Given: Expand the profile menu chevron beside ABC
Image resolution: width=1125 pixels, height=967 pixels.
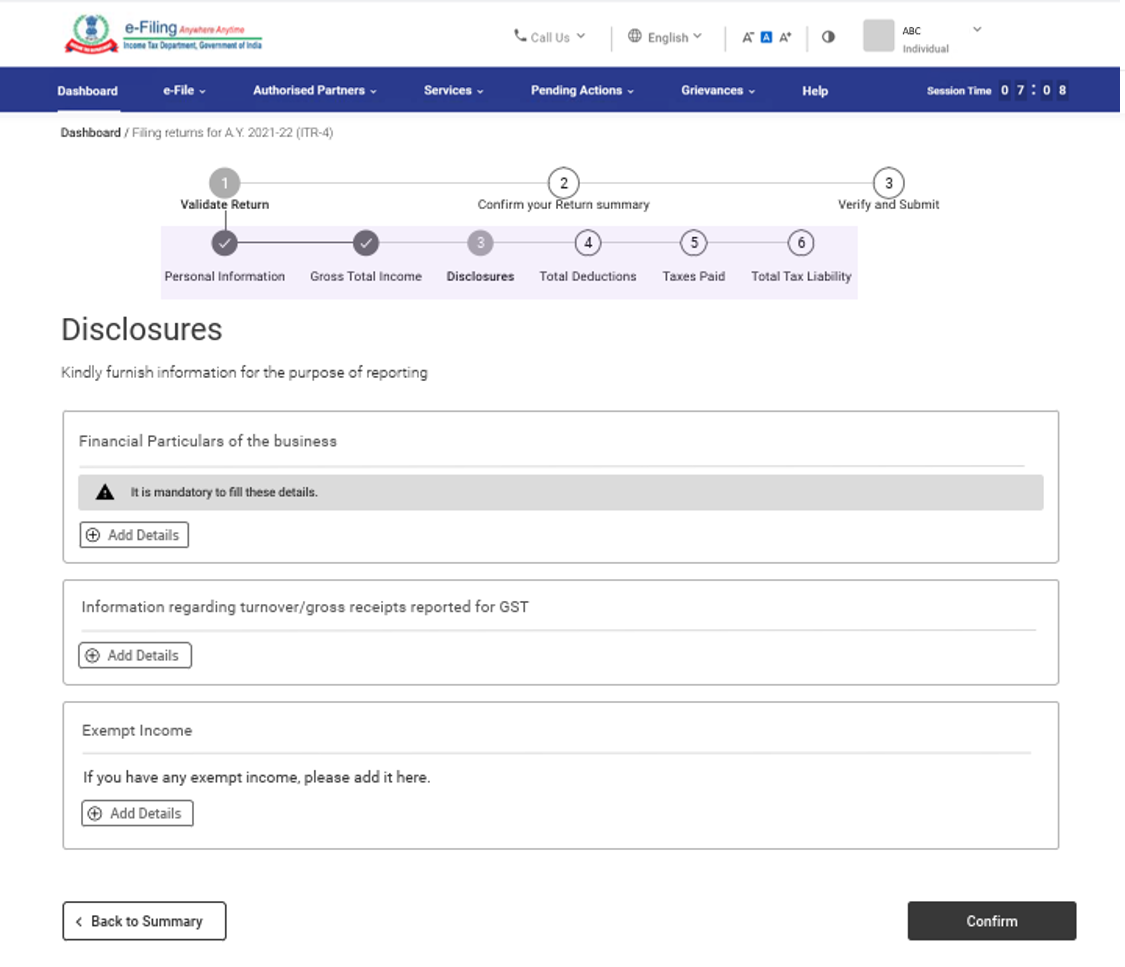Looking at the screenshot, I should coord(977,30).
